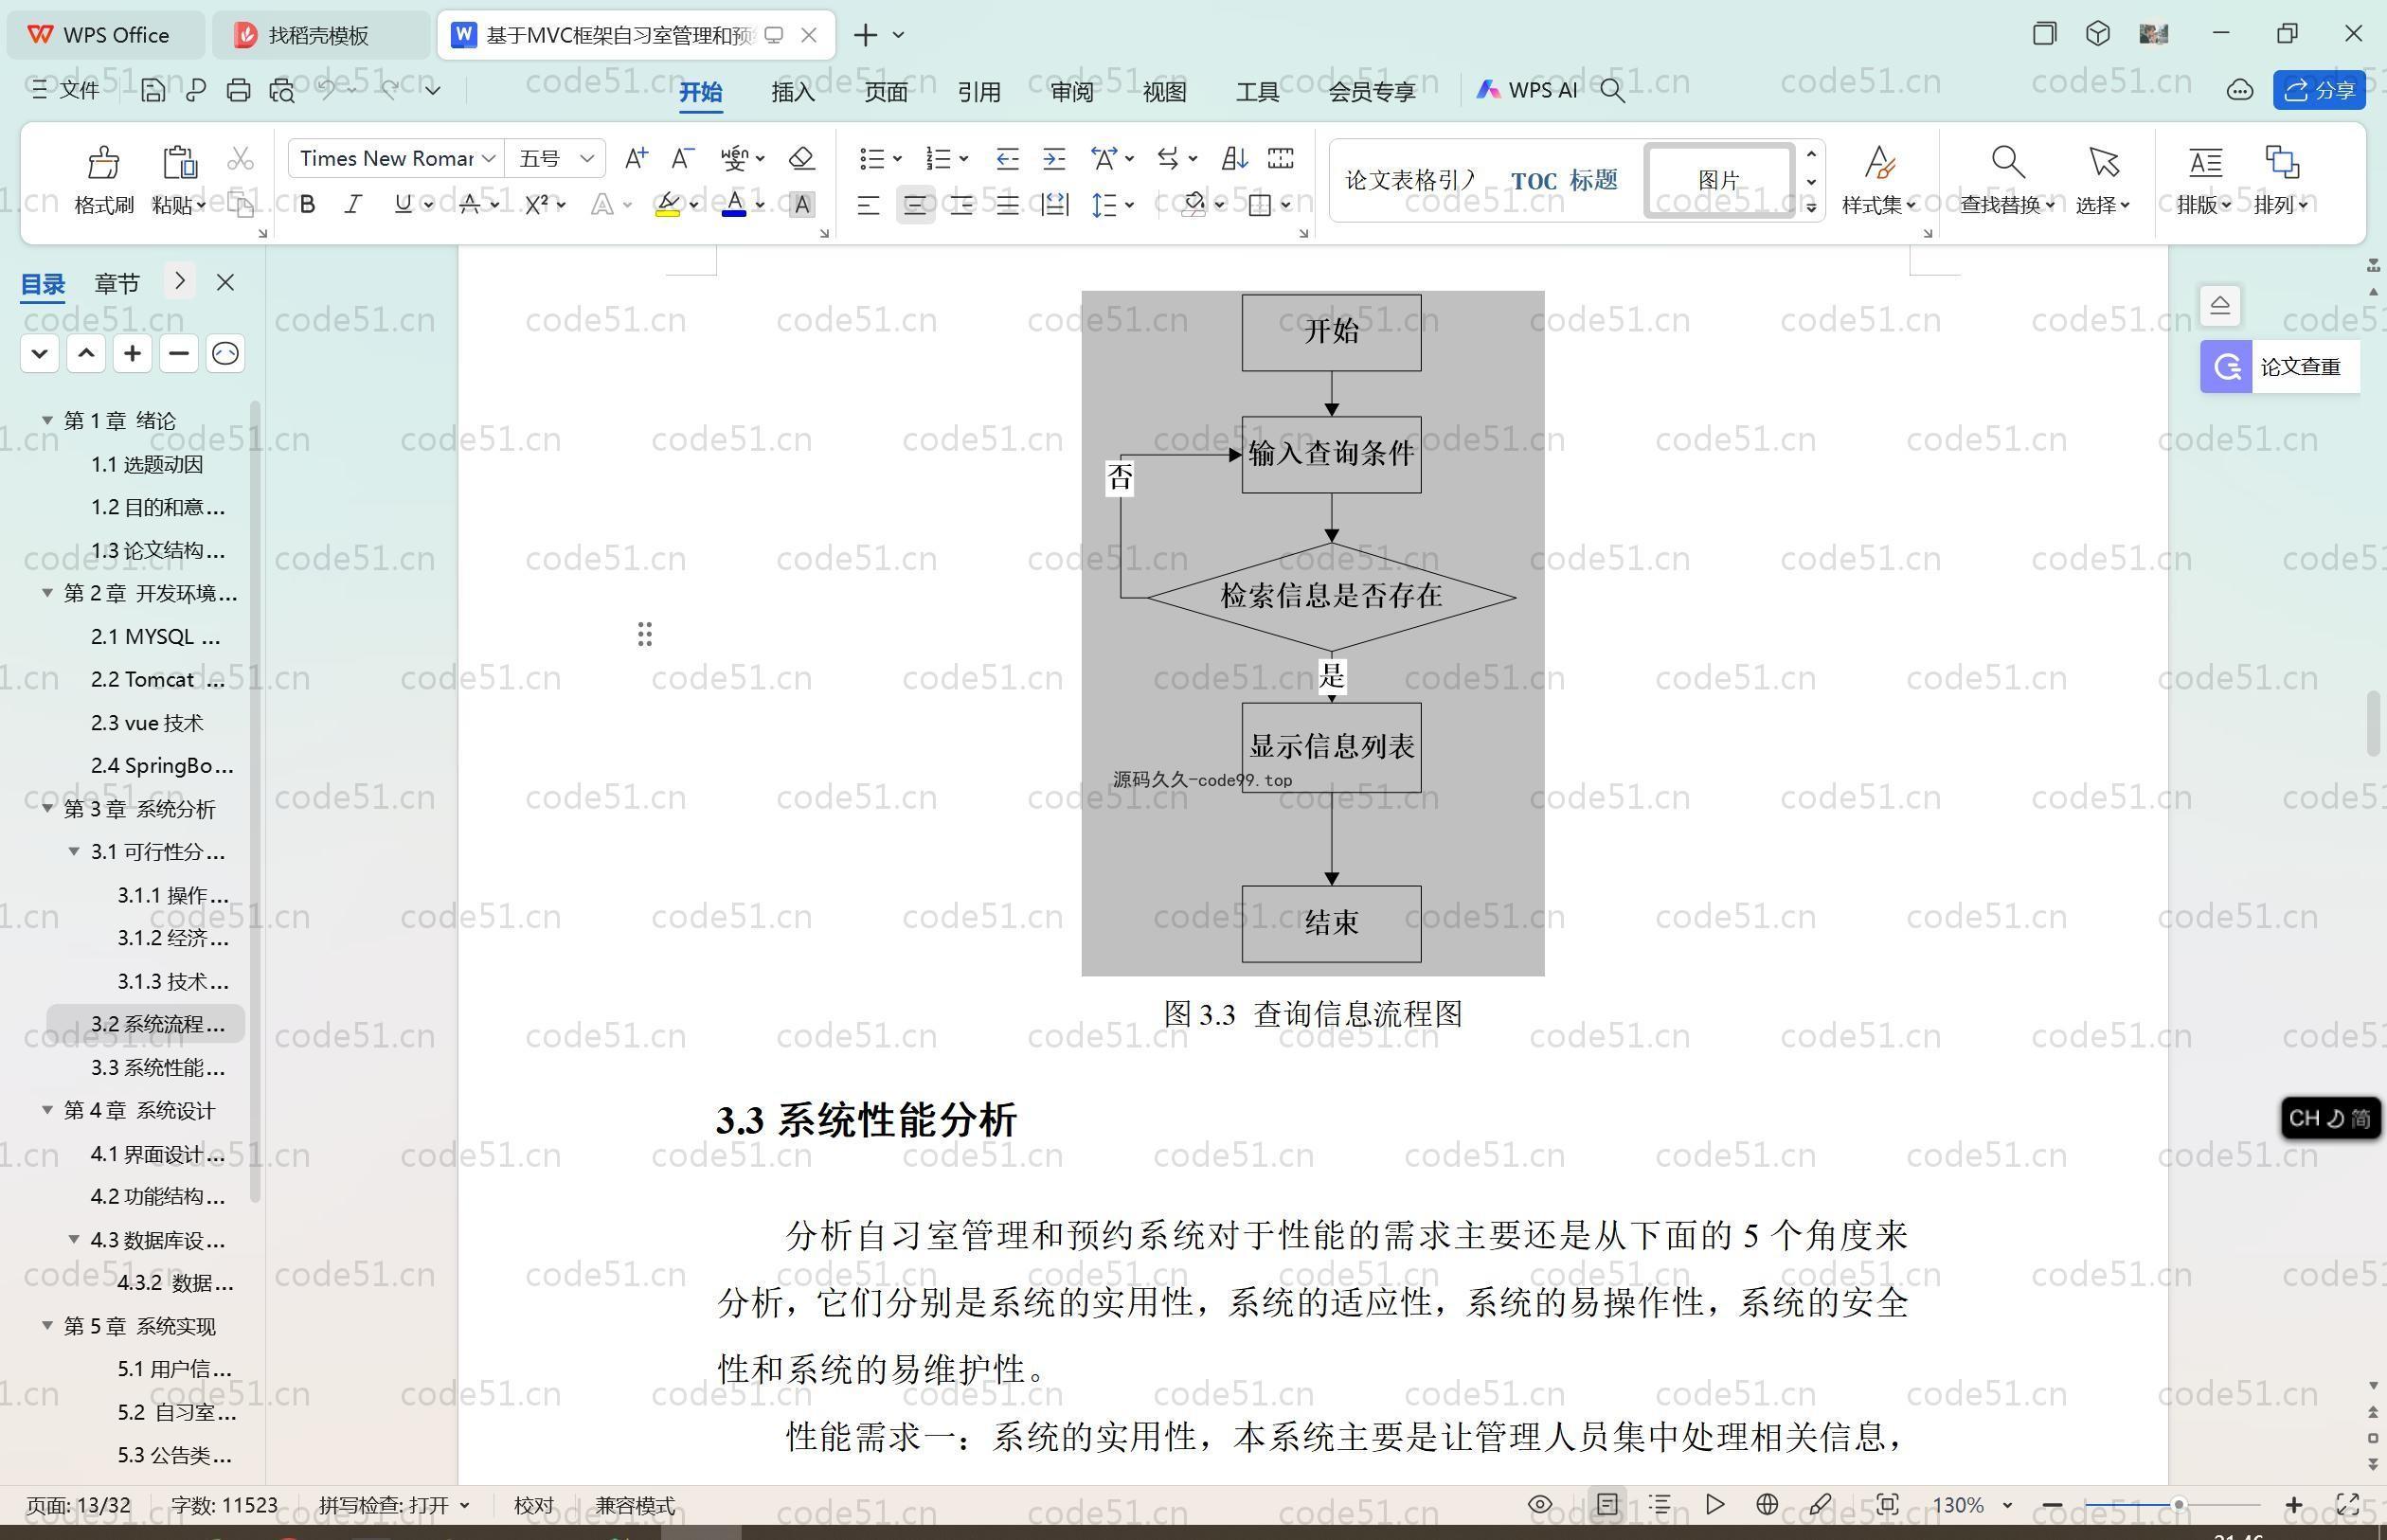This screenshot has width=2387, height=1540.
Task: Click the WPS AI button
Action: (1527, 90)
